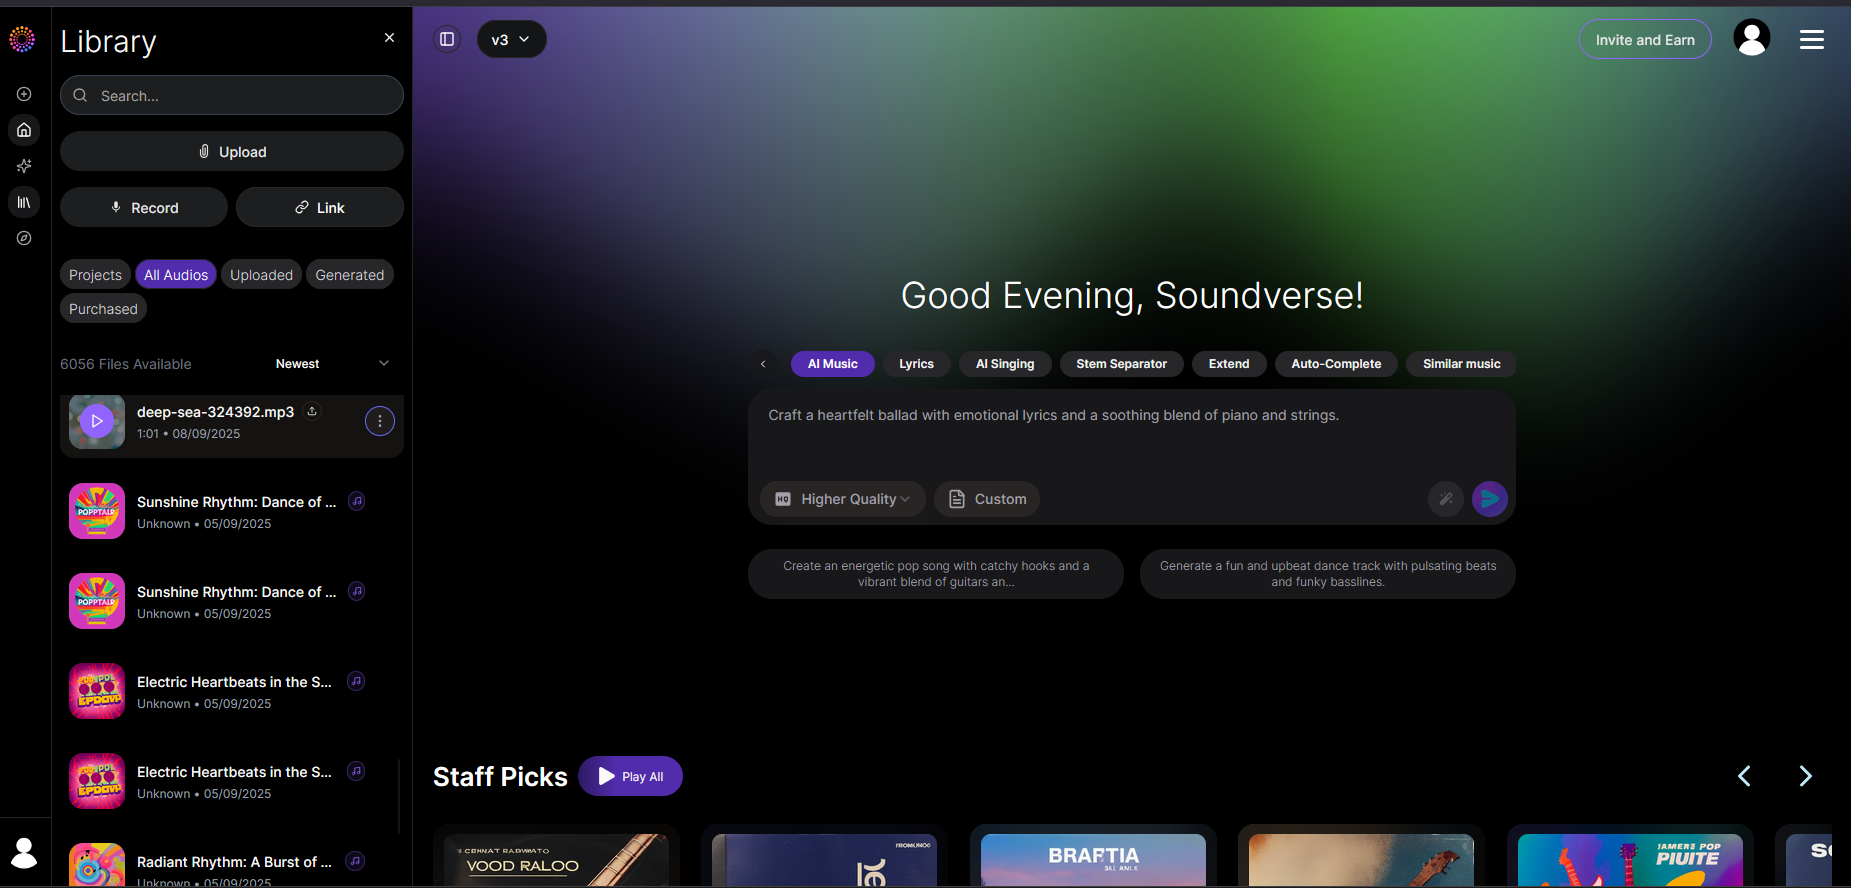This screenshot has height=888, width=1851.
Task: Open the Higher Quality dropdown
Action: [843, 499]
